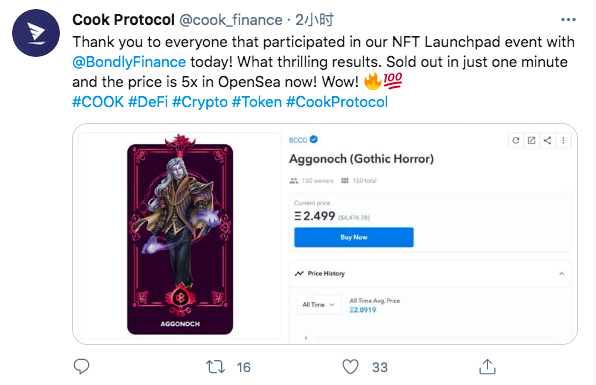Open the #CookProtocol hashtag

point(337,102)
